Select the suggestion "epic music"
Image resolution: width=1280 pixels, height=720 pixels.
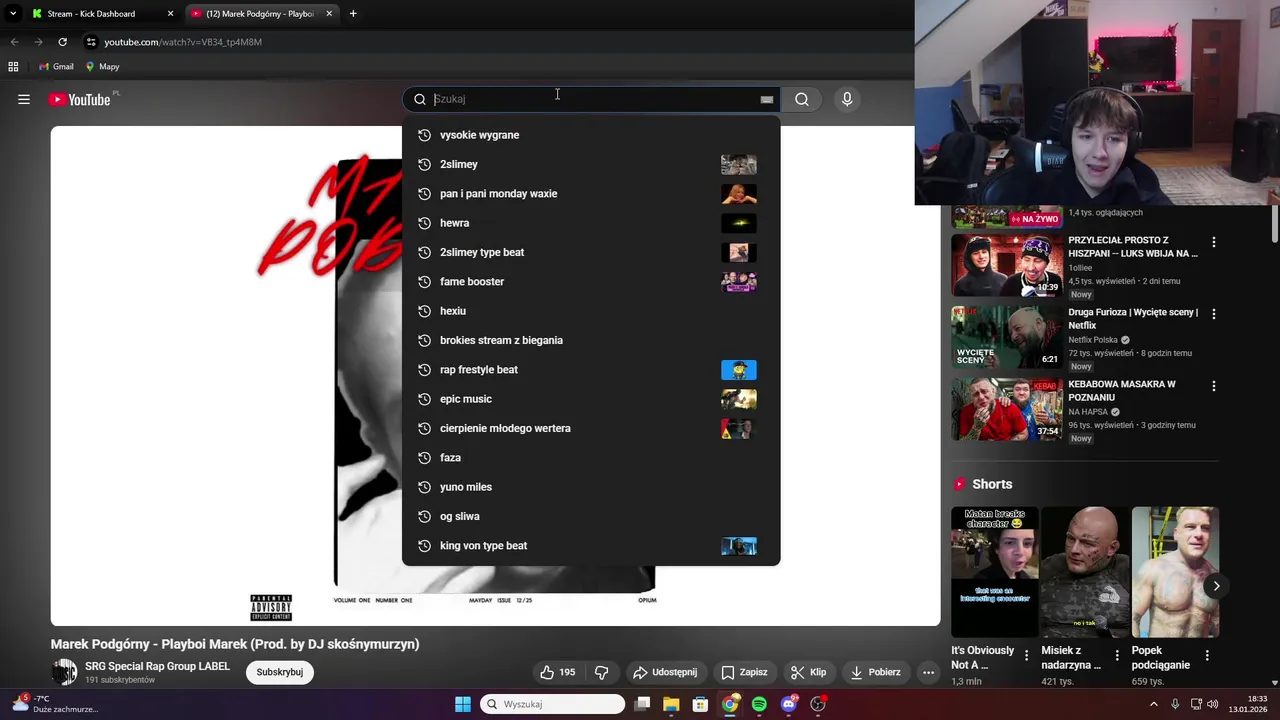pyautogui.click(x=591, y=399)
